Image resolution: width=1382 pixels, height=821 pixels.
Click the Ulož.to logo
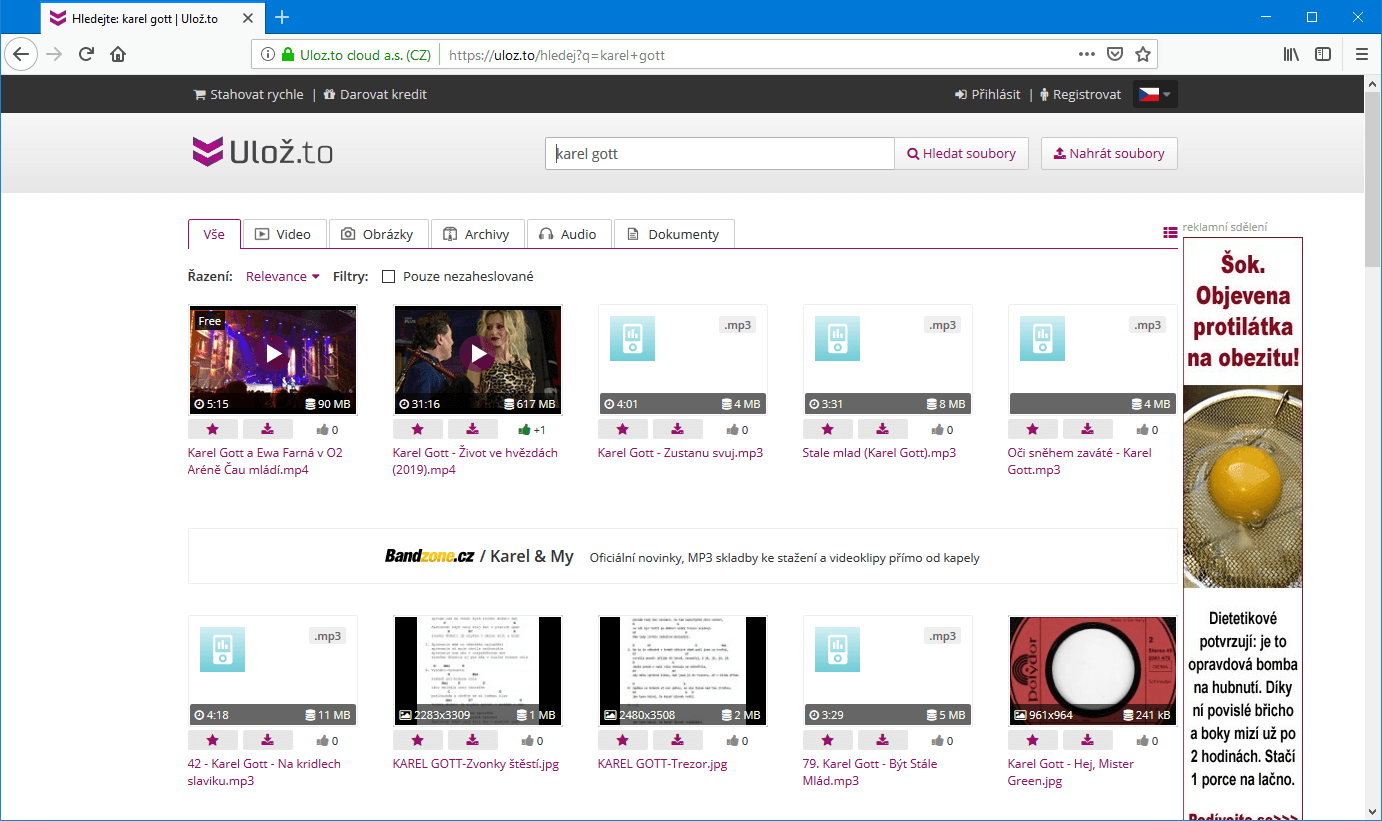point(263,152)
